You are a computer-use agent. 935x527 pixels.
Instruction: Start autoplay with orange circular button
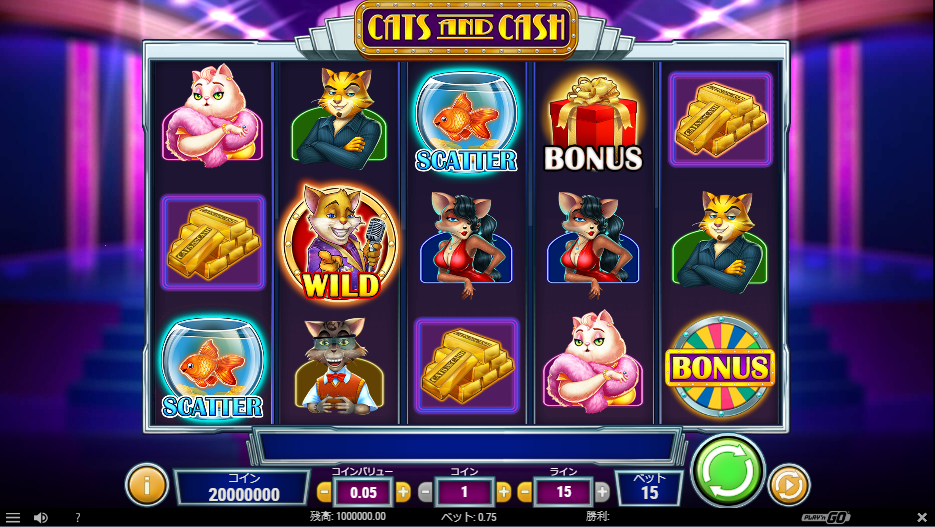coord(789,485)
